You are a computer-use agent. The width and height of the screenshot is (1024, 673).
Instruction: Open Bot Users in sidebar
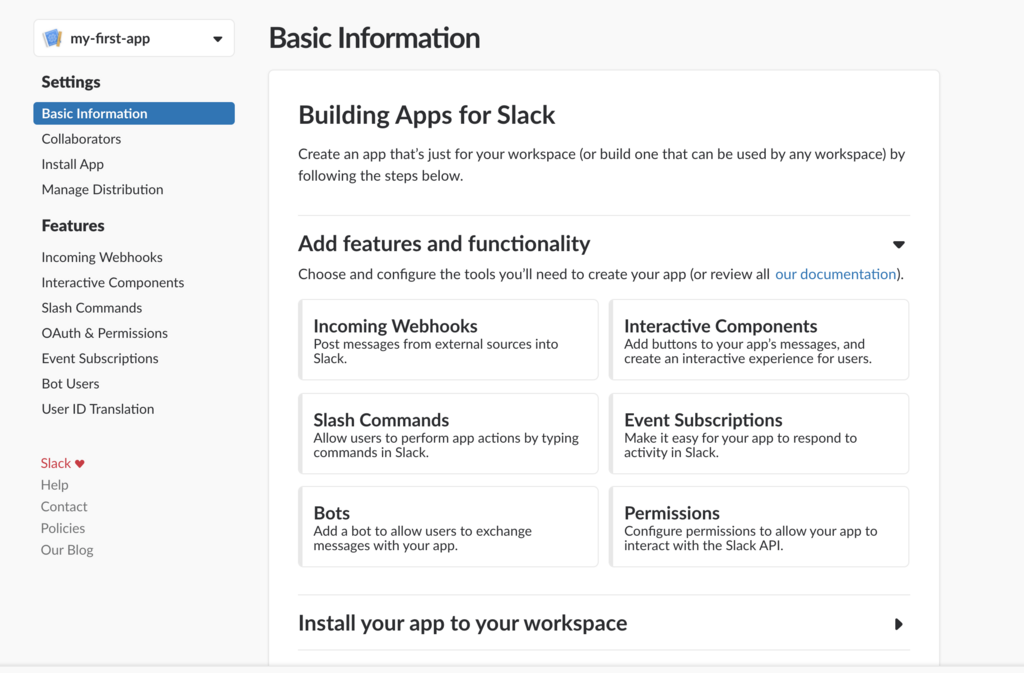71,384
